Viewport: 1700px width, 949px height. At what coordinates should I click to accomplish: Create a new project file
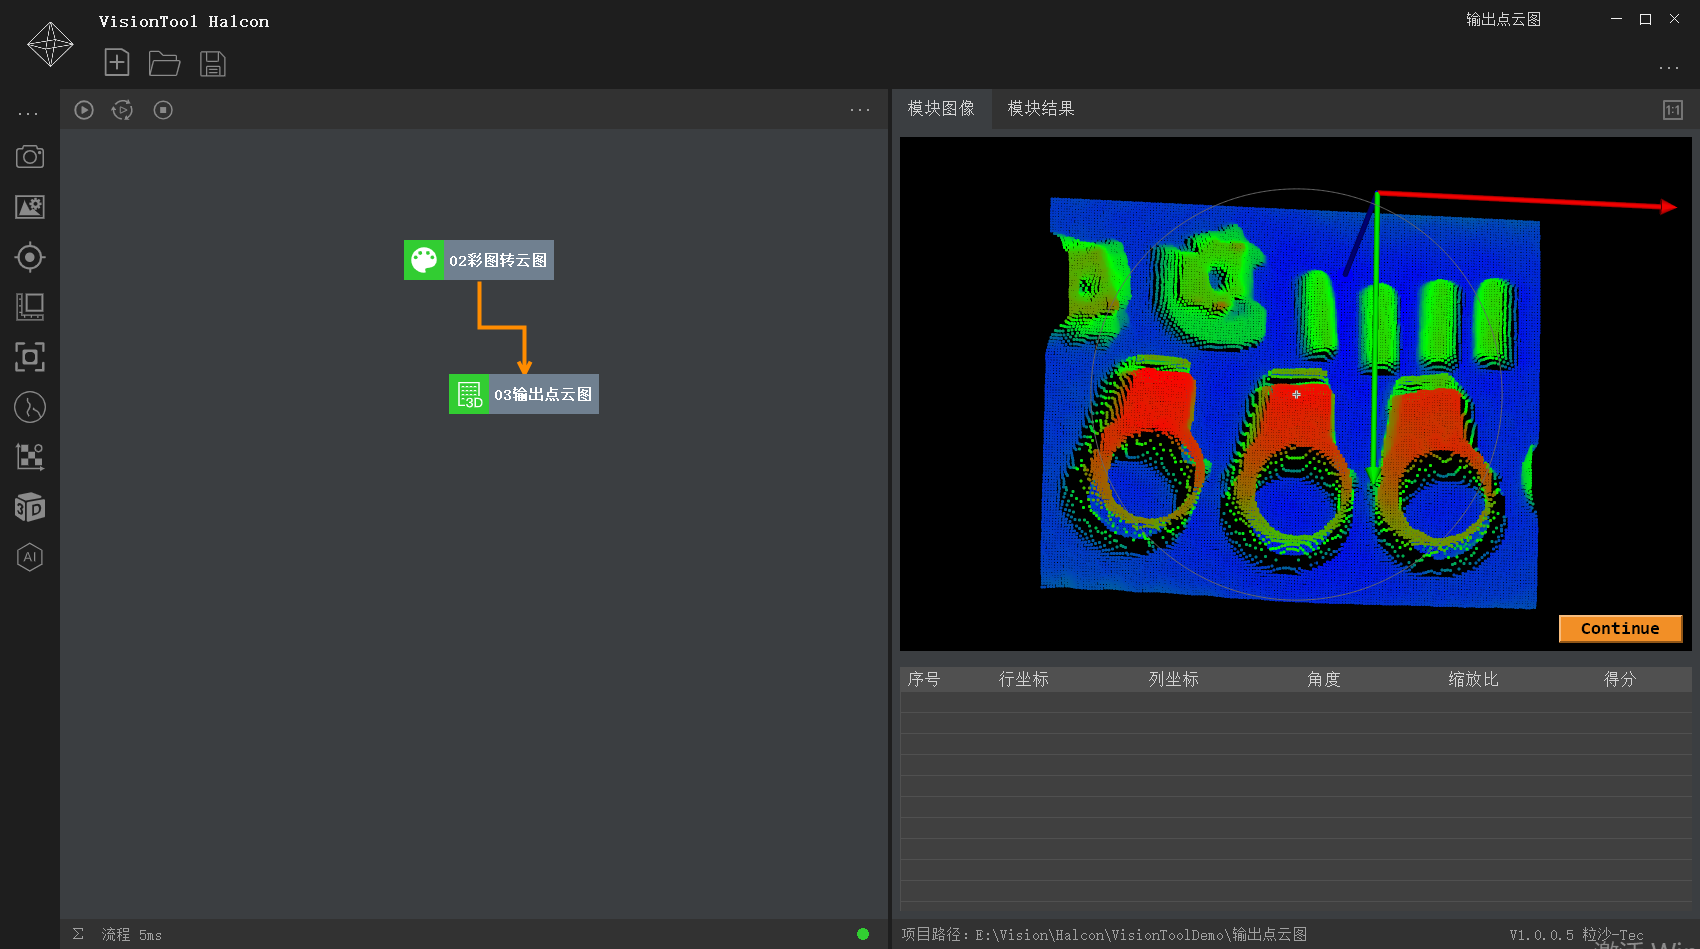pyautogui.click(x=117, y=63)
